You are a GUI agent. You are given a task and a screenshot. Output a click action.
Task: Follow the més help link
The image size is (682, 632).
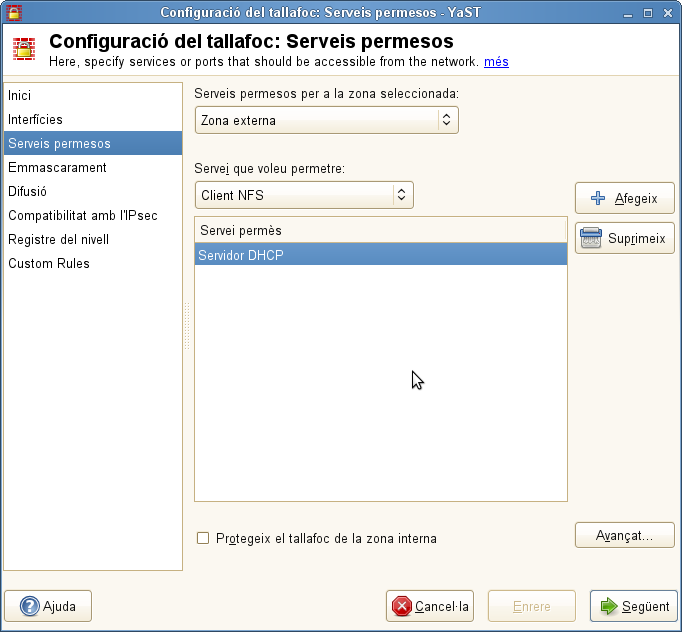(496, 62)
